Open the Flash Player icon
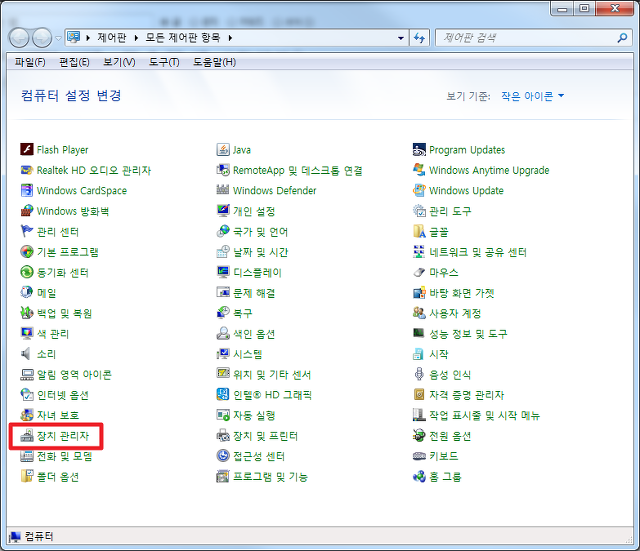The image size is (640, 551). tap(27, 149)
